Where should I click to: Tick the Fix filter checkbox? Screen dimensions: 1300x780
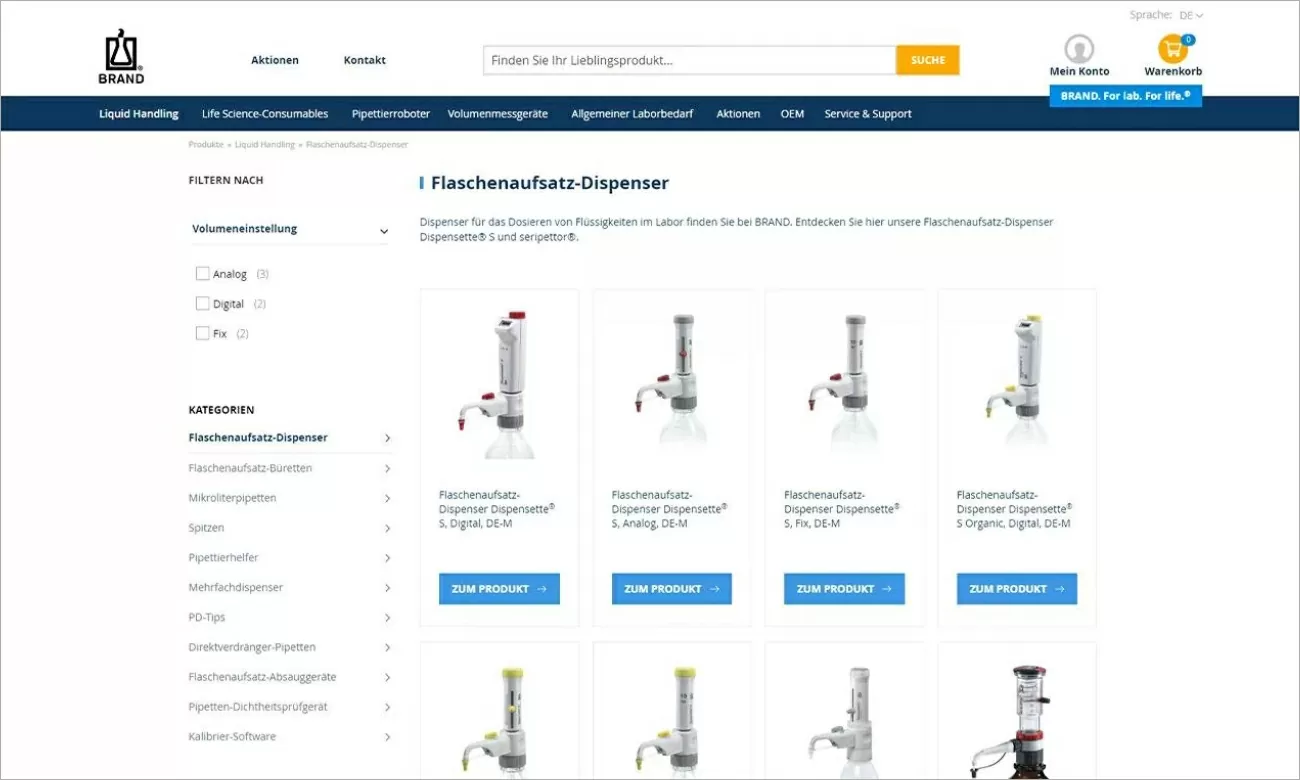click(203, 334)
